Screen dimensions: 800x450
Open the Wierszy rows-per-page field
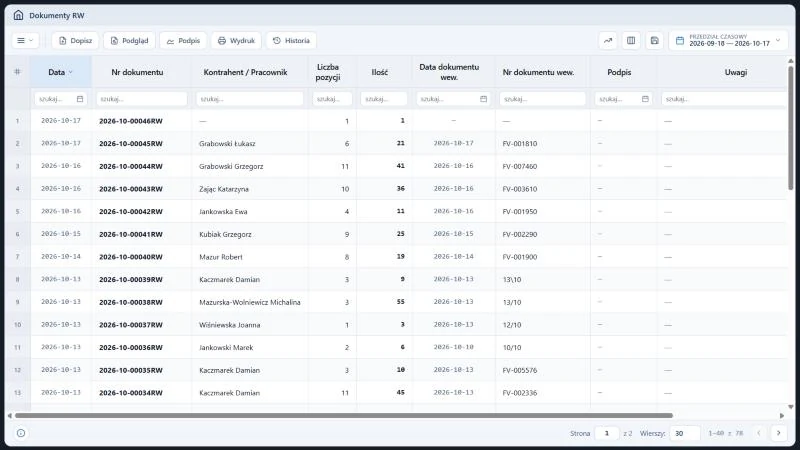(685, 433)
